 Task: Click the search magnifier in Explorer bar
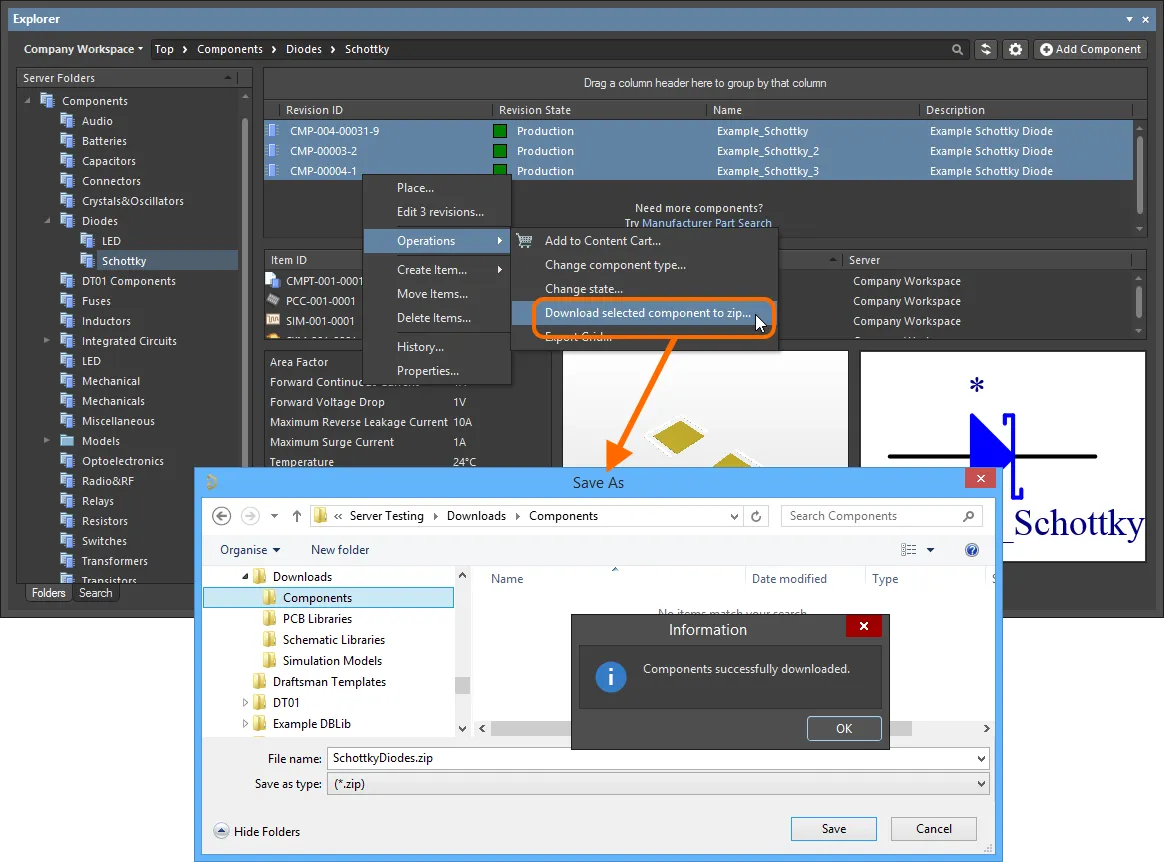click(958, 49)
